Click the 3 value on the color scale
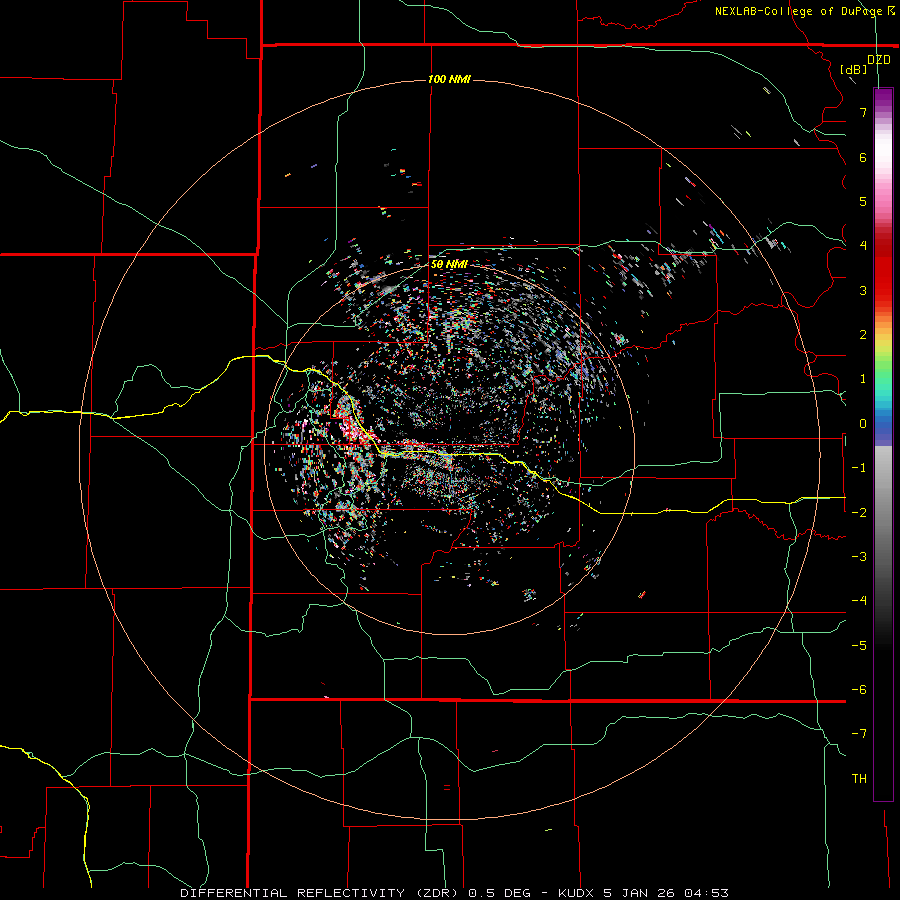This screenshot has width=900, height=900. click(x=863, y=290)
